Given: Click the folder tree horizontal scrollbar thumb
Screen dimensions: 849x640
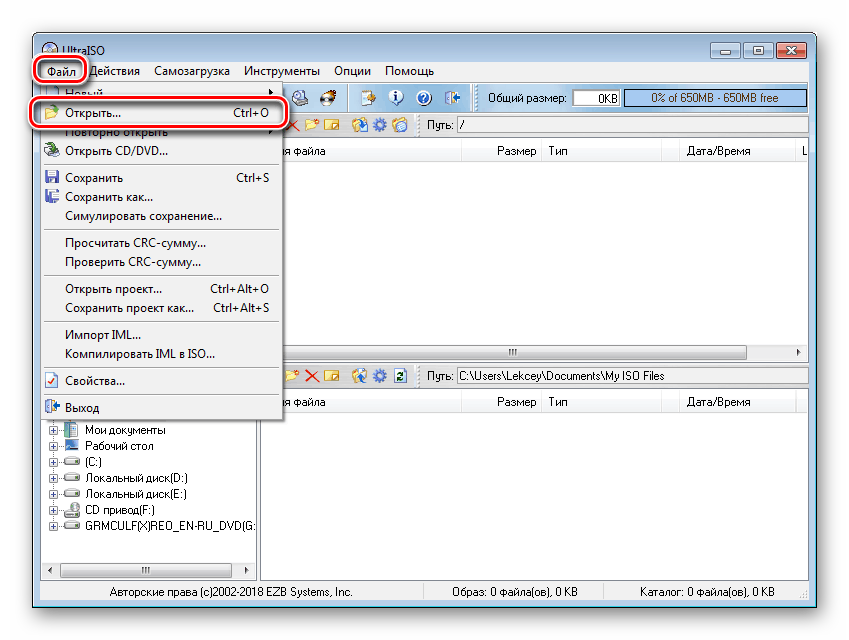Looking at the screenshot, I should coord(146,570).
